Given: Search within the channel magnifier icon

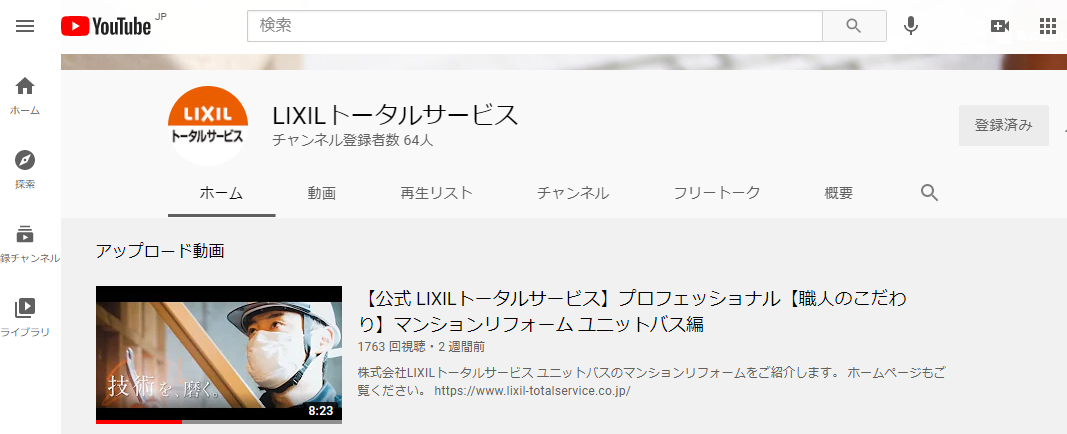Looking at the screenshot, I should click(x=929, y=193).
